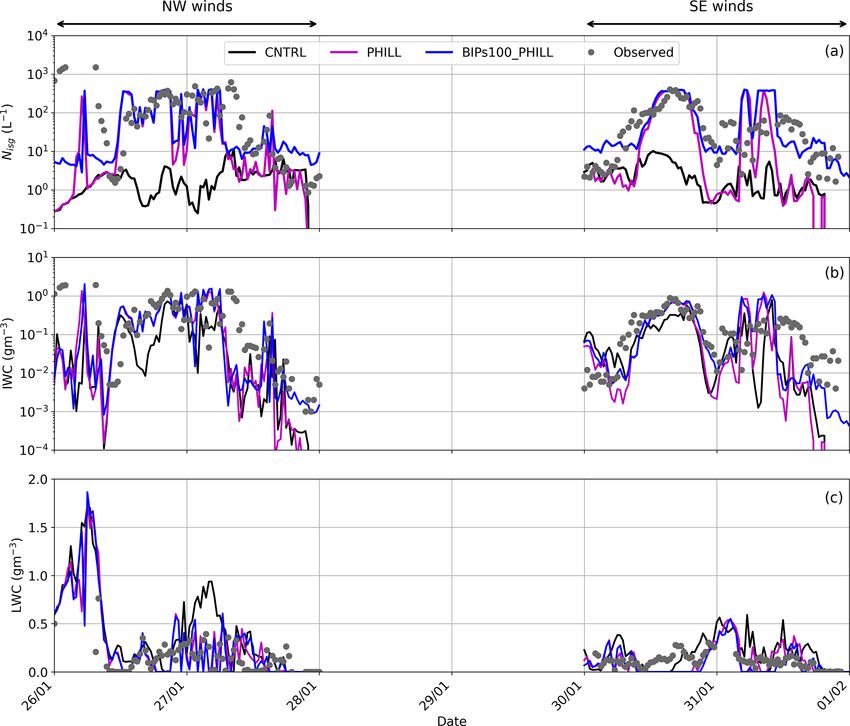Viewport: 850px width, 726px height.
Task: Click the double-headed arrow under NW winds
Action: (x=186, y=24)
